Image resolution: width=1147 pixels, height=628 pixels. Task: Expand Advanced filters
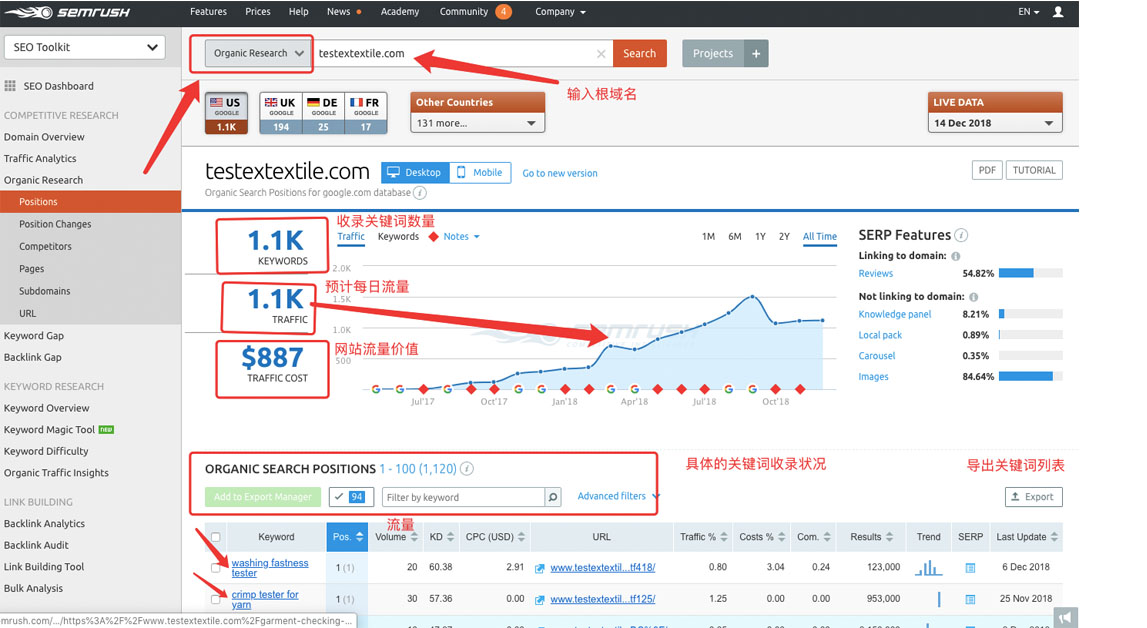tap(618, 496)
